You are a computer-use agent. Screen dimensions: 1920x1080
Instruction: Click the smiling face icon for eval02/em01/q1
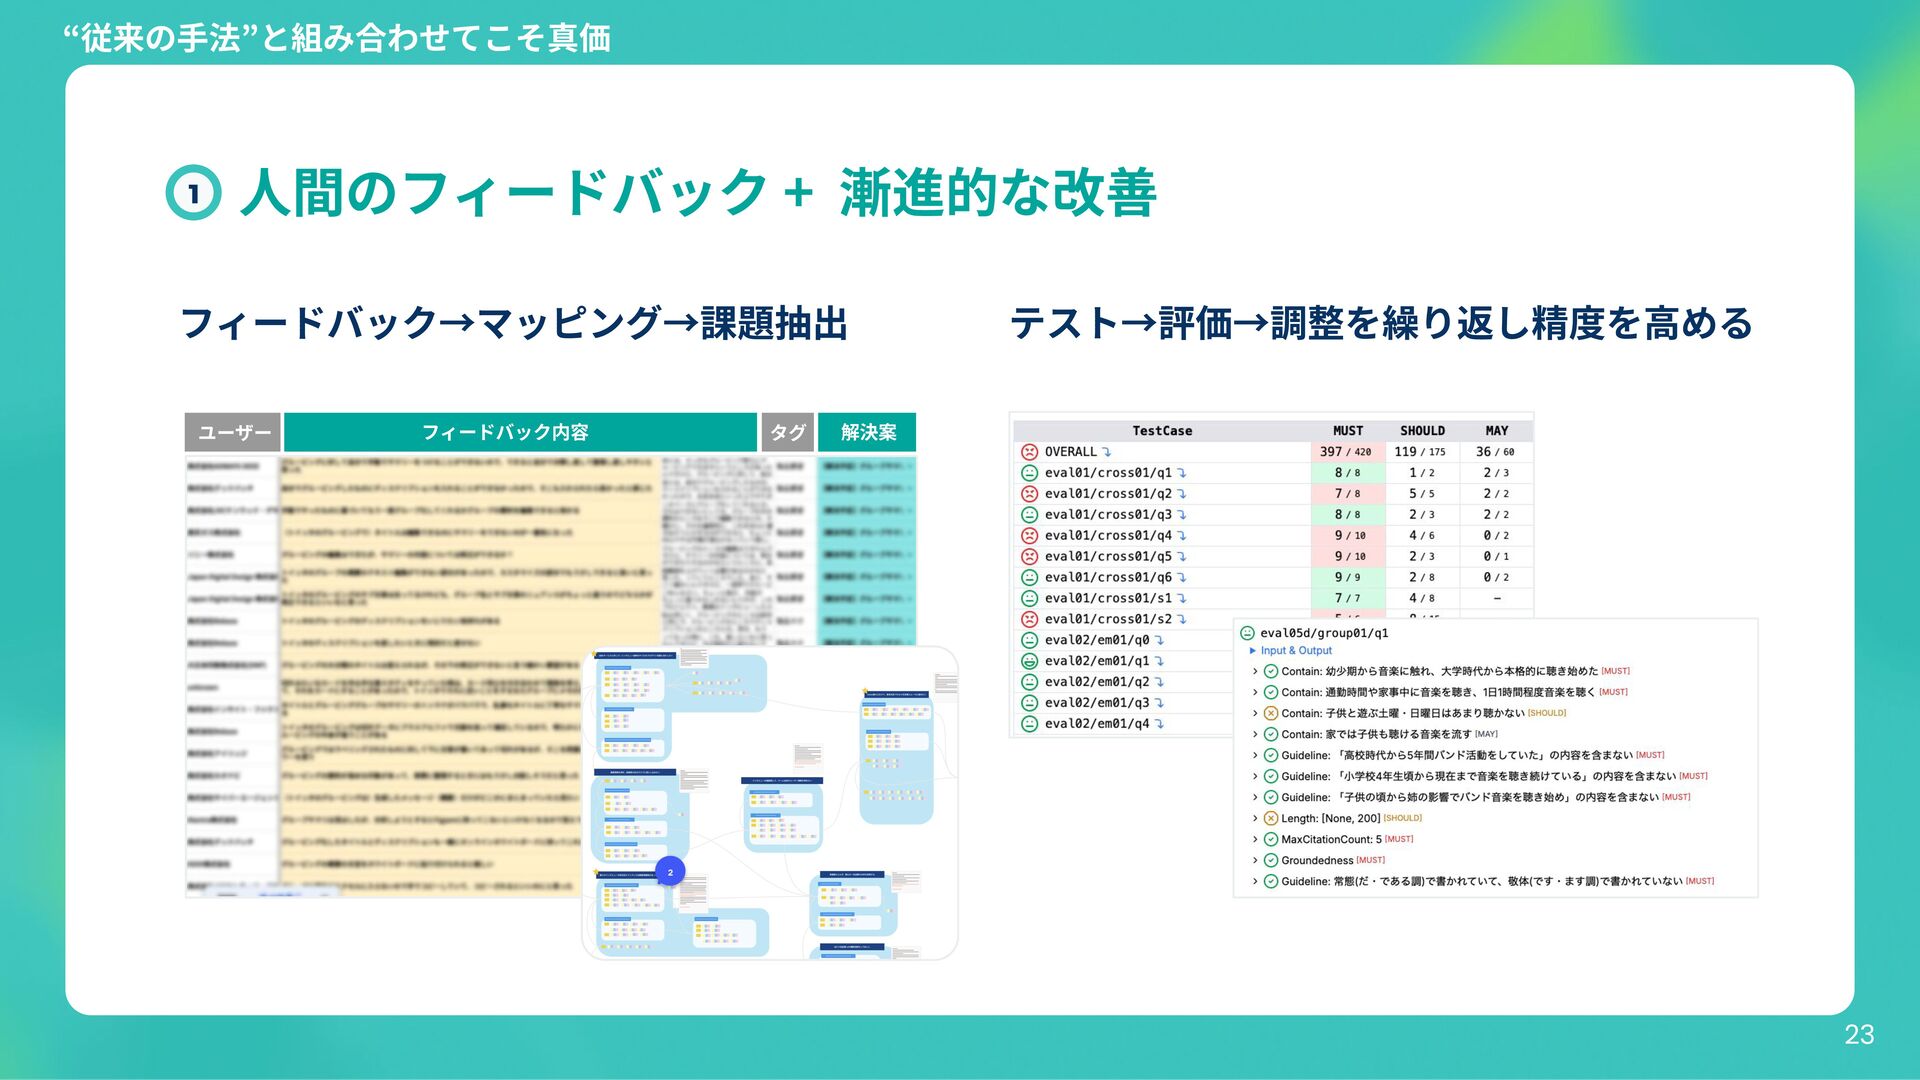pos(1029,661)
